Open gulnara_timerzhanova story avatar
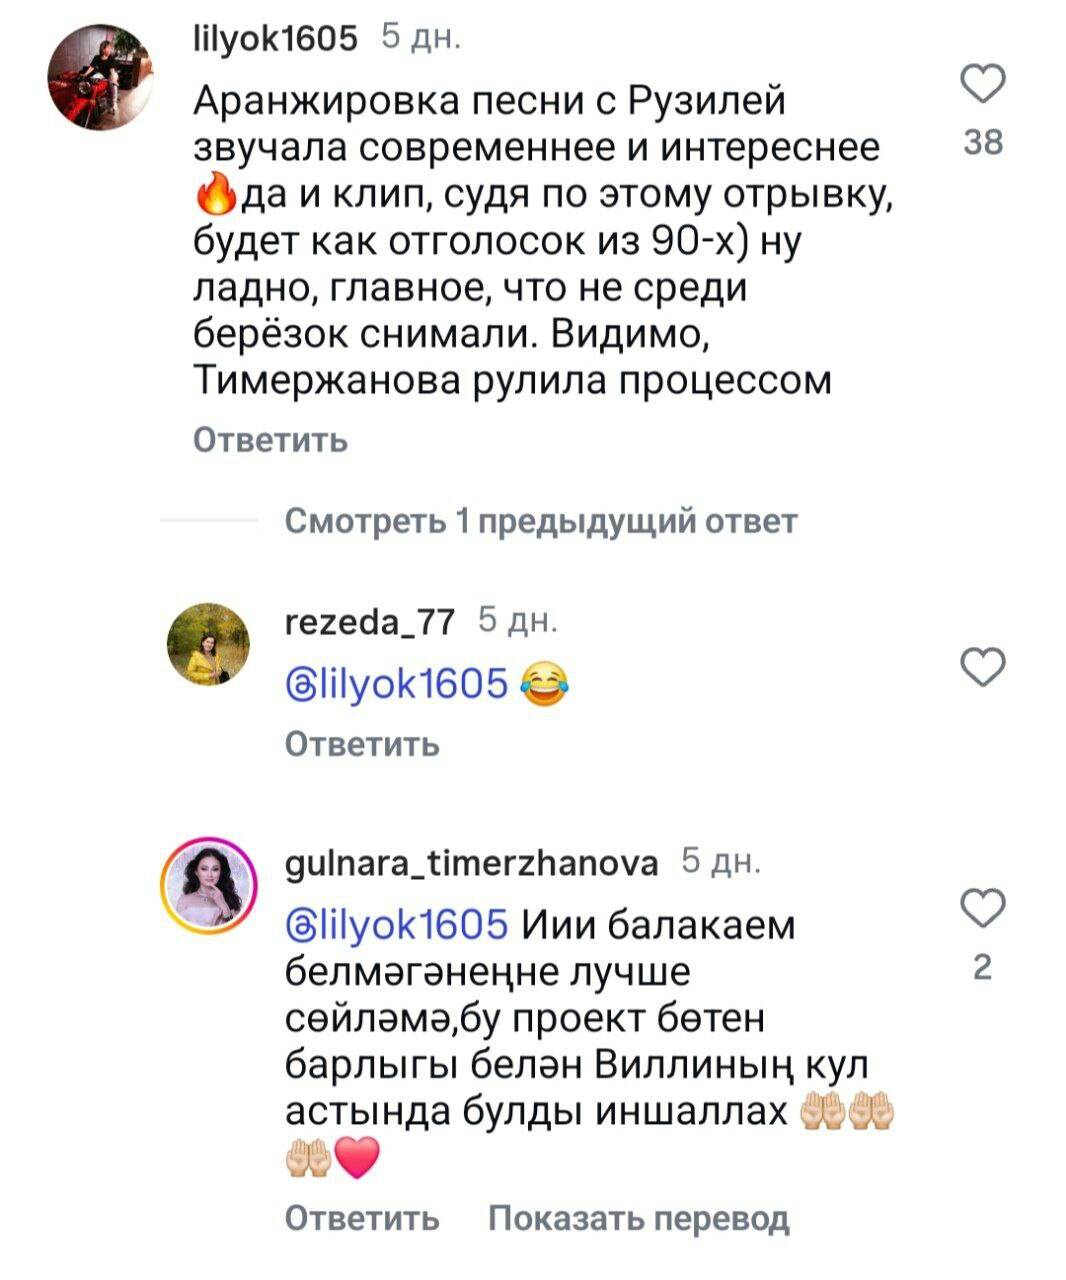 click(208, 882)
